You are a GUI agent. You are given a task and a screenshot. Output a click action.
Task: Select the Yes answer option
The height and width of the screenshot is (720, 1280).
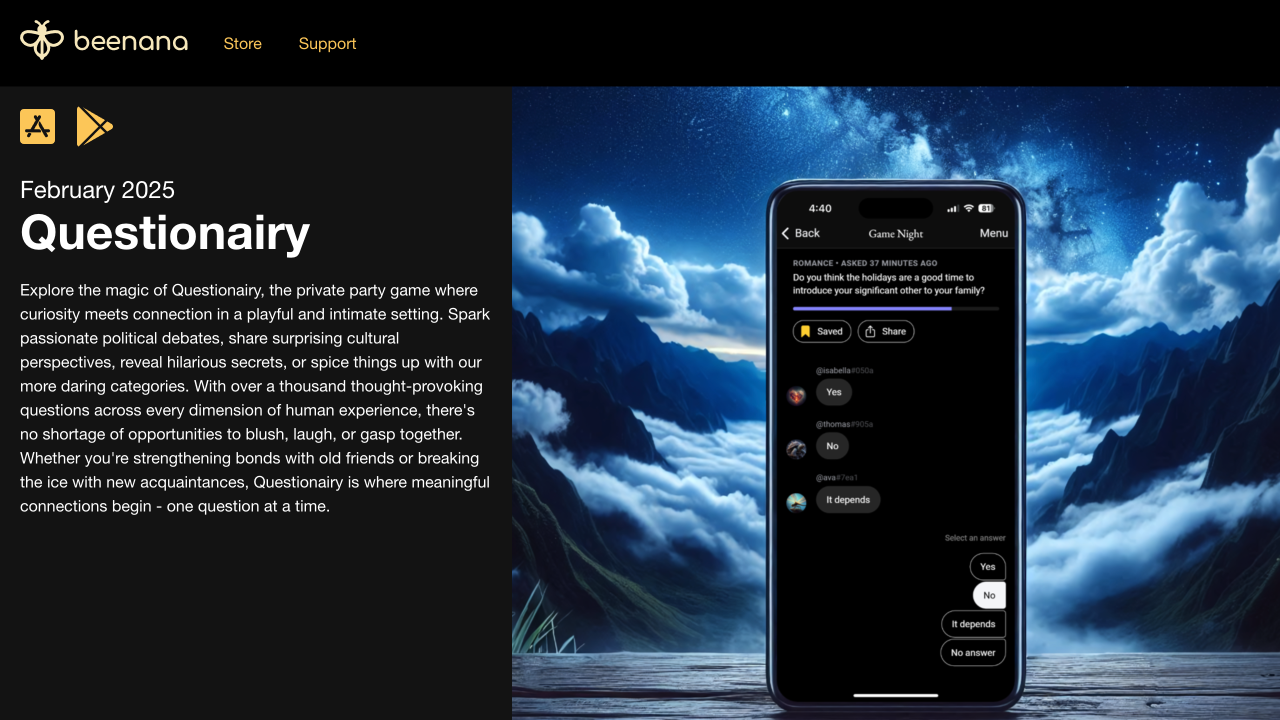pos(987,566)
